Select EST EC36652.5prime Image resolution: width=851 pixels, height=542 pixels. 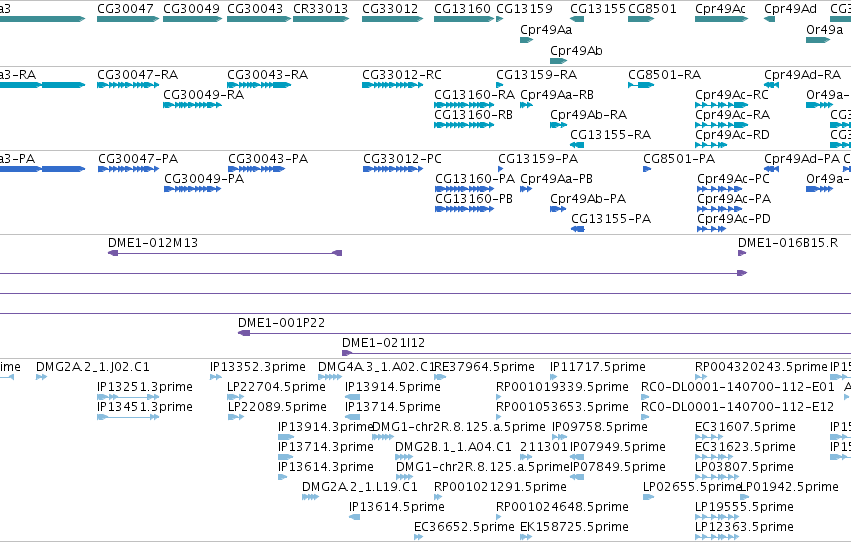[418, 537]
